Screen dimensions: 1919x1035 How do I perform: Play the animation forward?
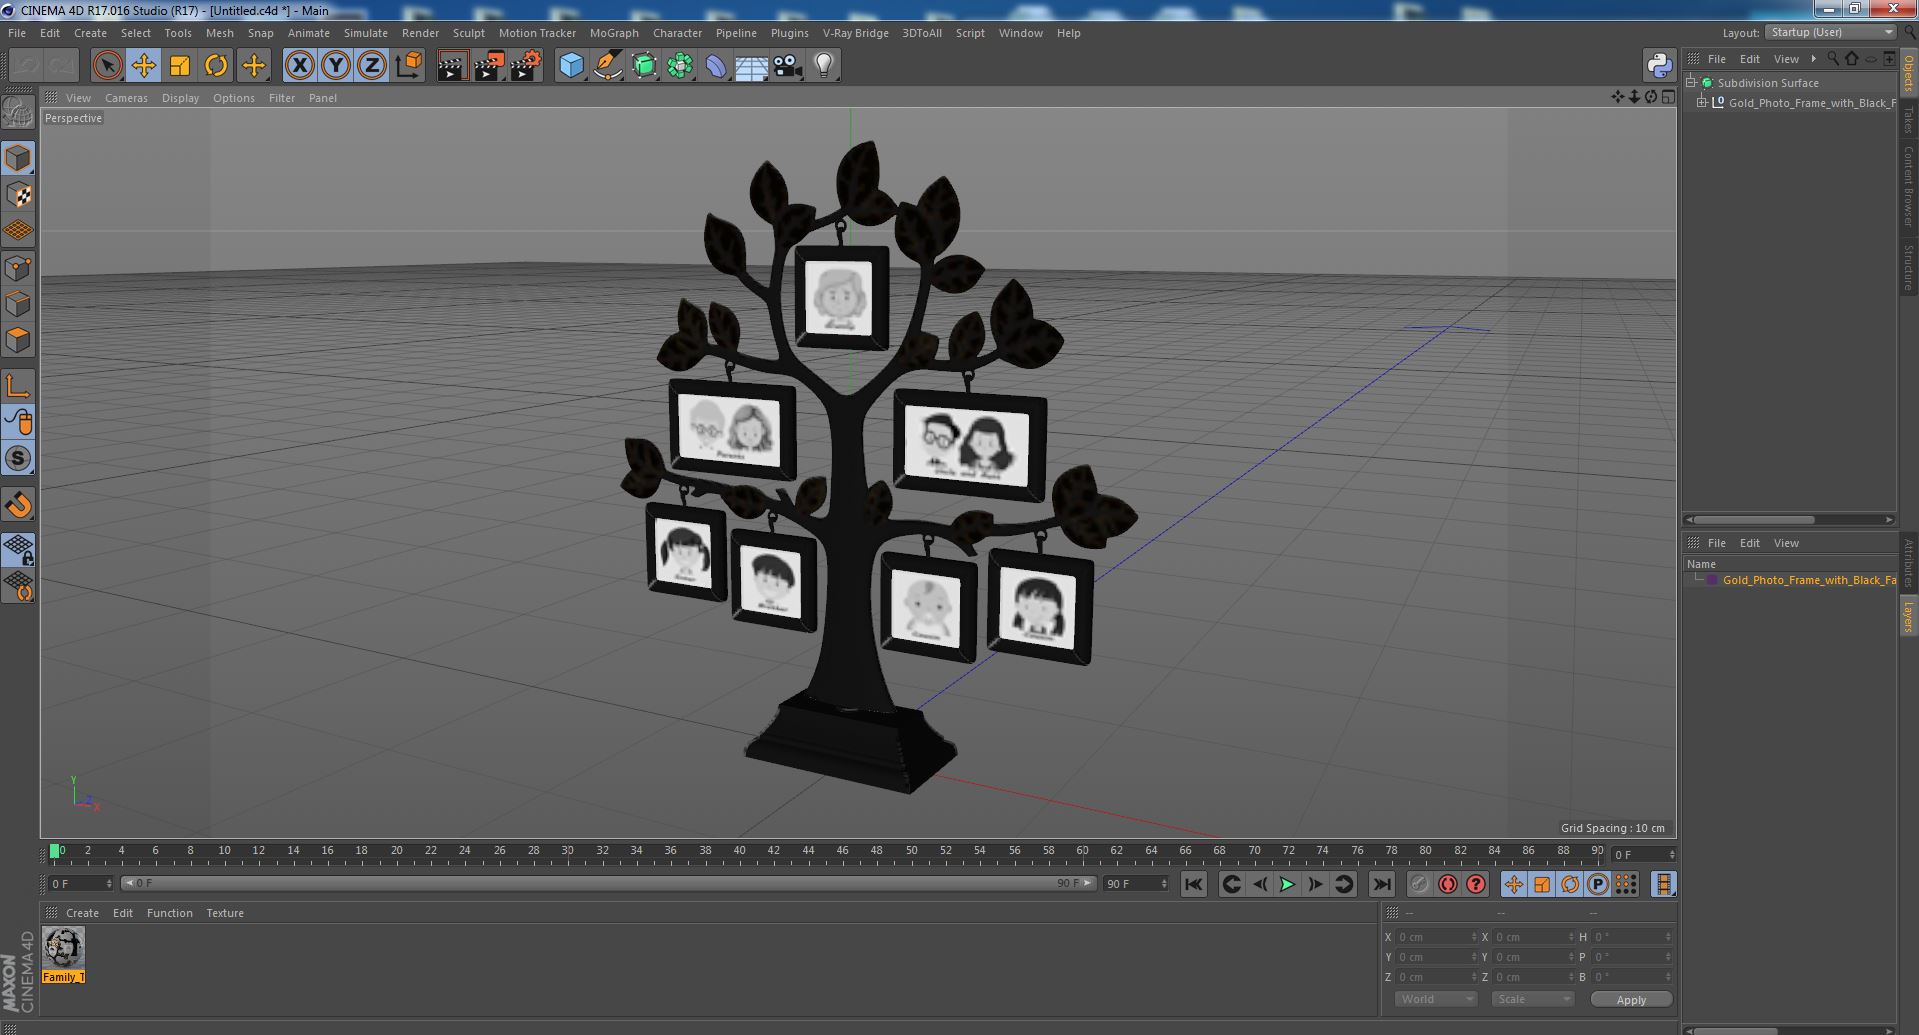pyautogui.click(x=1287, y=884)
